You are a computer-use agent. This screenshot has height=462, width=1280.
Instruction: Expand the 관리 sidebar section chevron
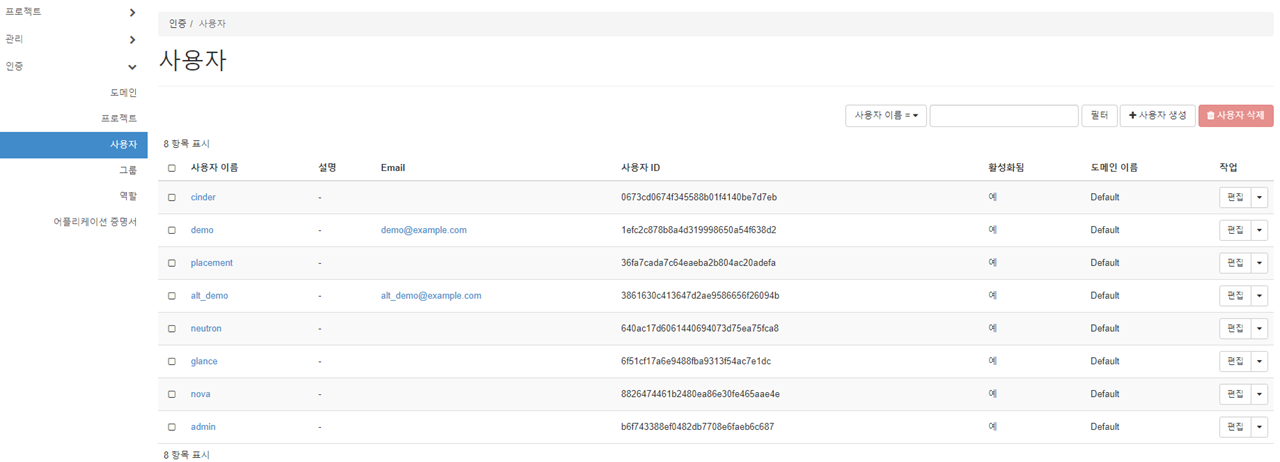click(x=133, y=40)
